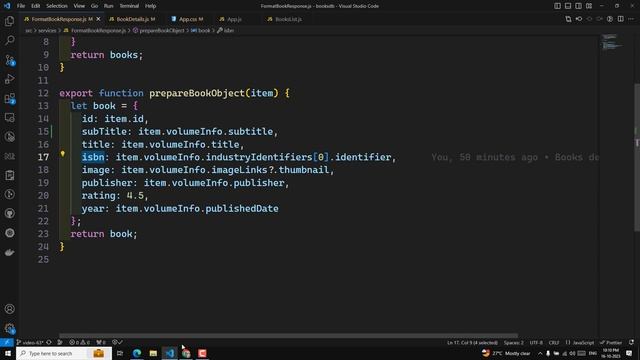The height and width of the screenshot is (360, 640).
Task: Toggle the primary side bar layout icon
Action: pos(557,6)
